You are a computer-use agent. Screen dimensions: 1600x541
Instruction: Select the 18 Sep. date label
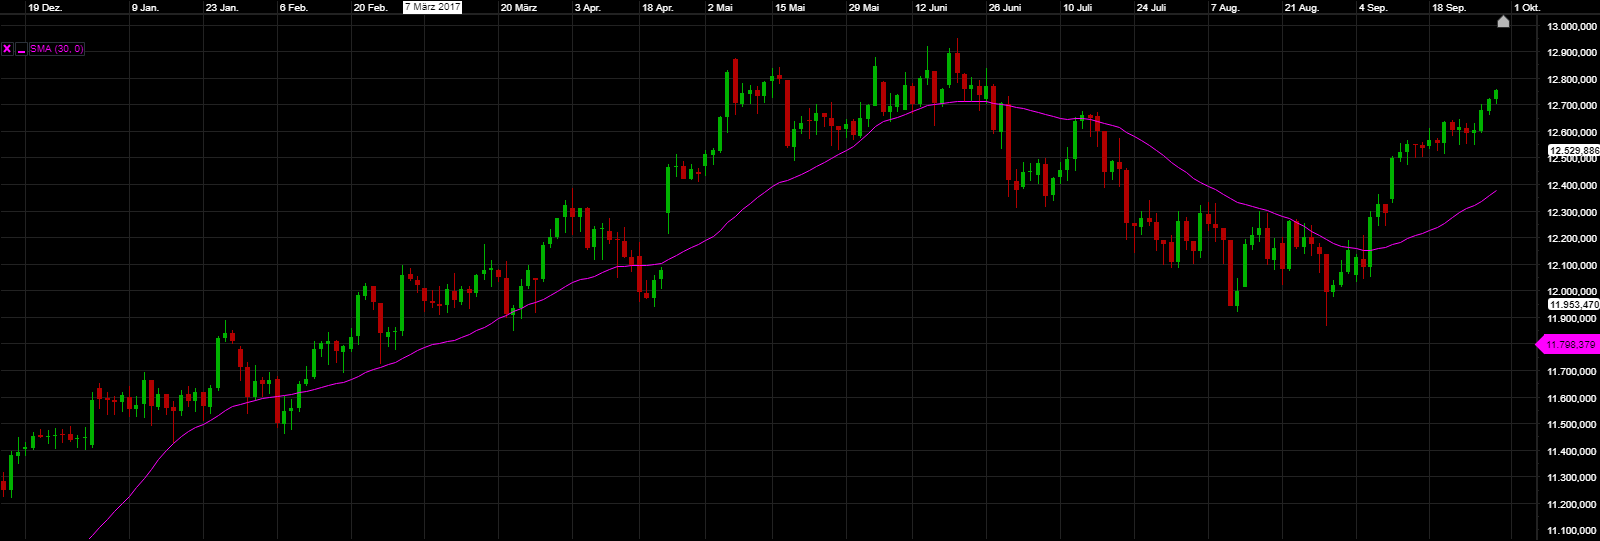(x=1449, y=8)
